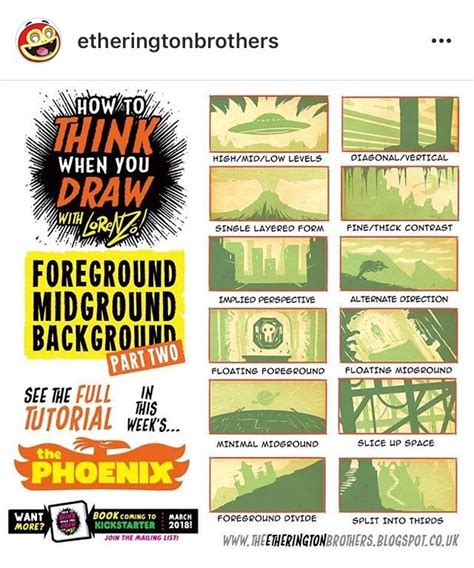Select the Minimal Midground planet thumbnail
This screenshot has width=474, height=568.
(268, 407)
